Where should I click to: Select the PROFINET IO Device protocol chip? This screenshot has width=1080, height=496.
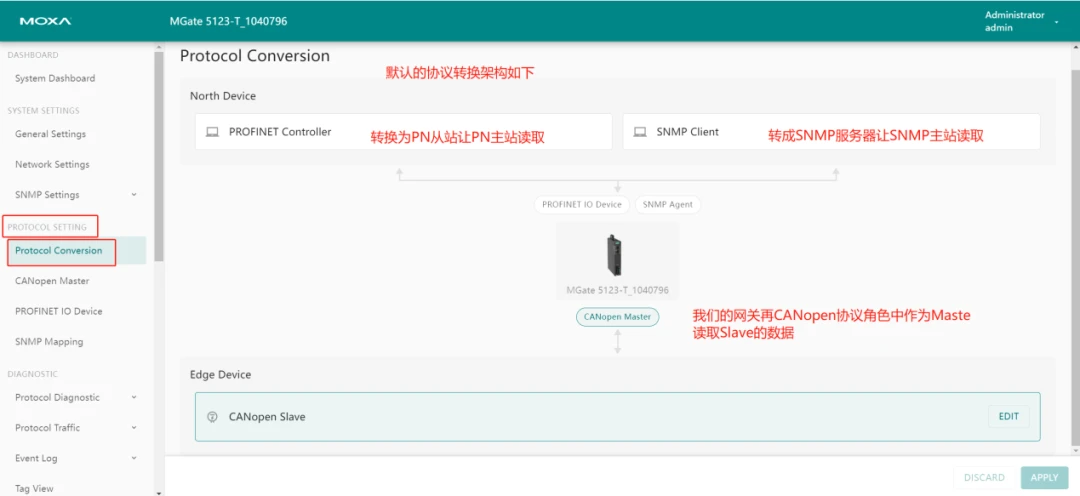[x=582, y=205]
